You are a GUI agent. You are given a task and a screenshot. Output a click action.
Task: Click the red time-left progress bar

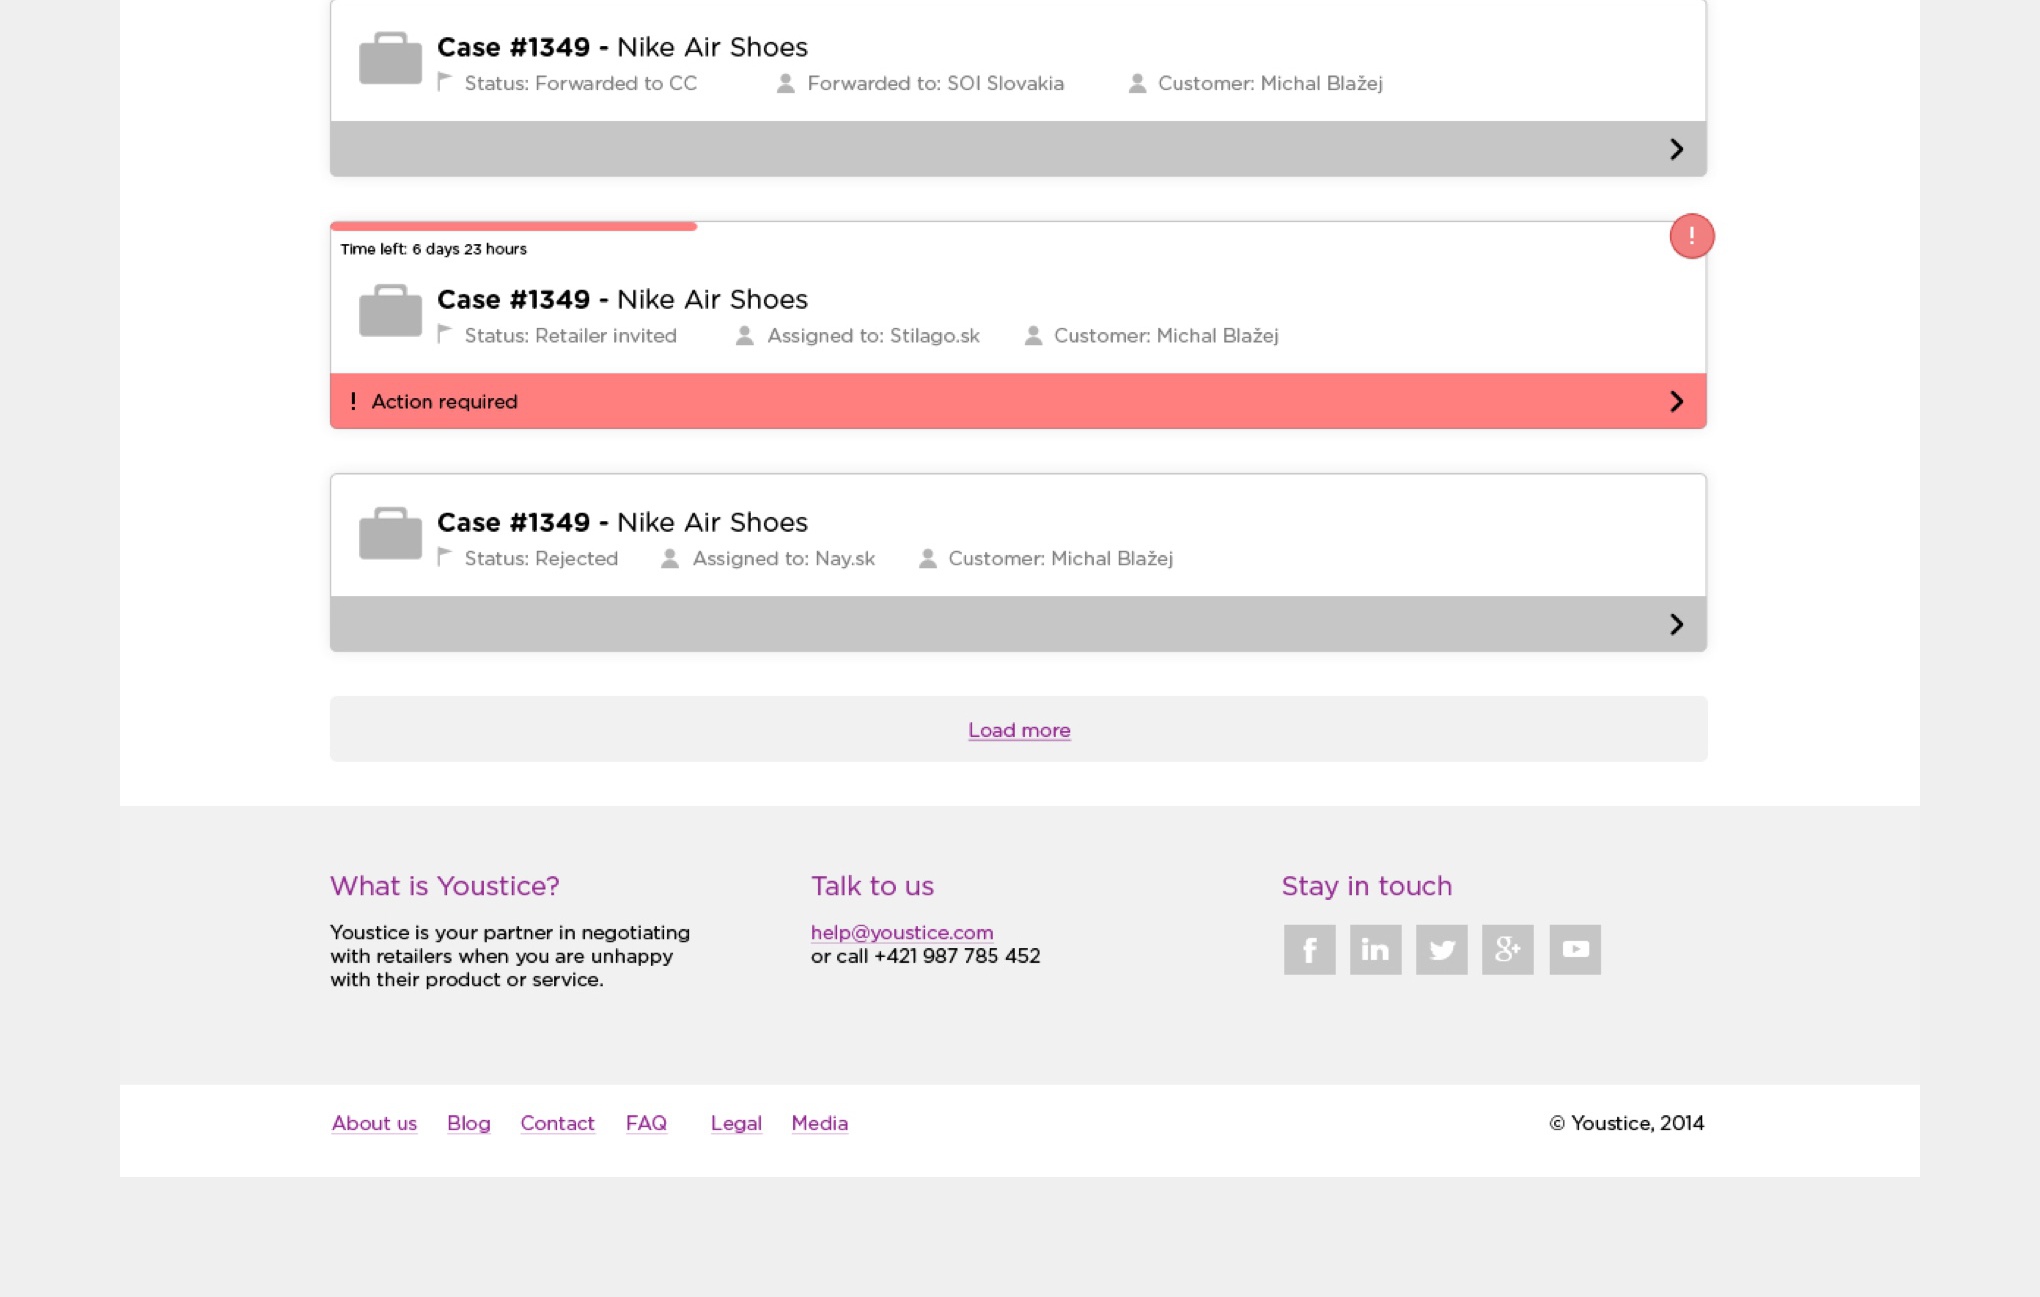tap(513, 227)
